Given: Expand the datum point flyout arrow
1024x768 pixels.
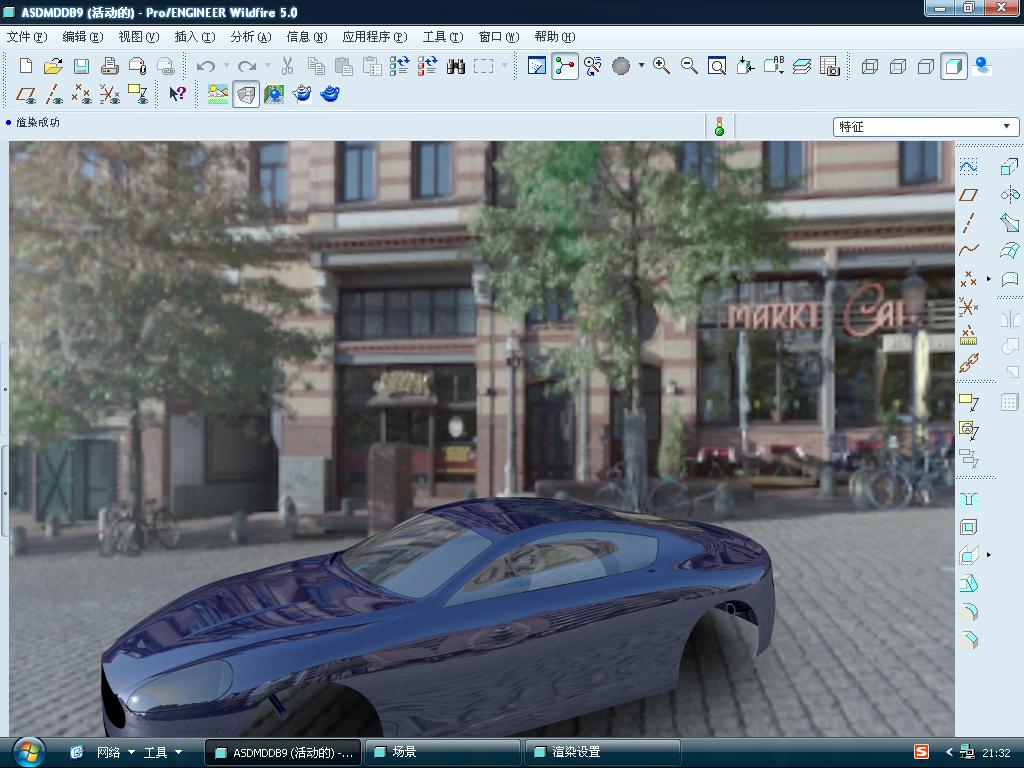Looking at the screenshot, I should click(989, 278).
